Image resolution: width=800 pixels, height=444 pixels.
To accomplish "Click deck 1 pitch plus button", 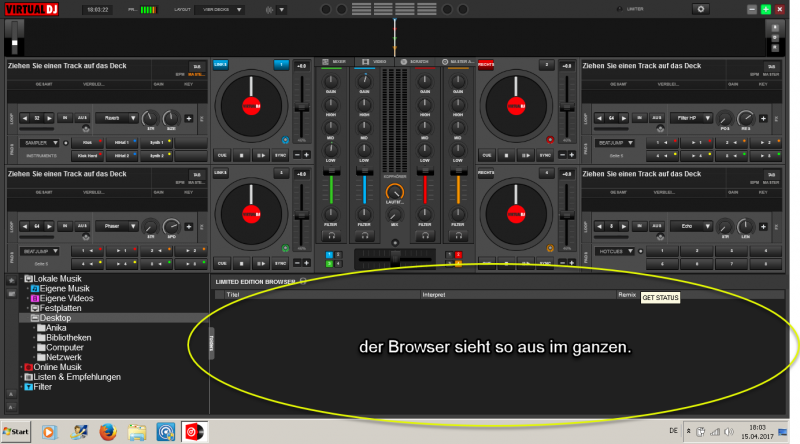I will (x=307, y=155).
